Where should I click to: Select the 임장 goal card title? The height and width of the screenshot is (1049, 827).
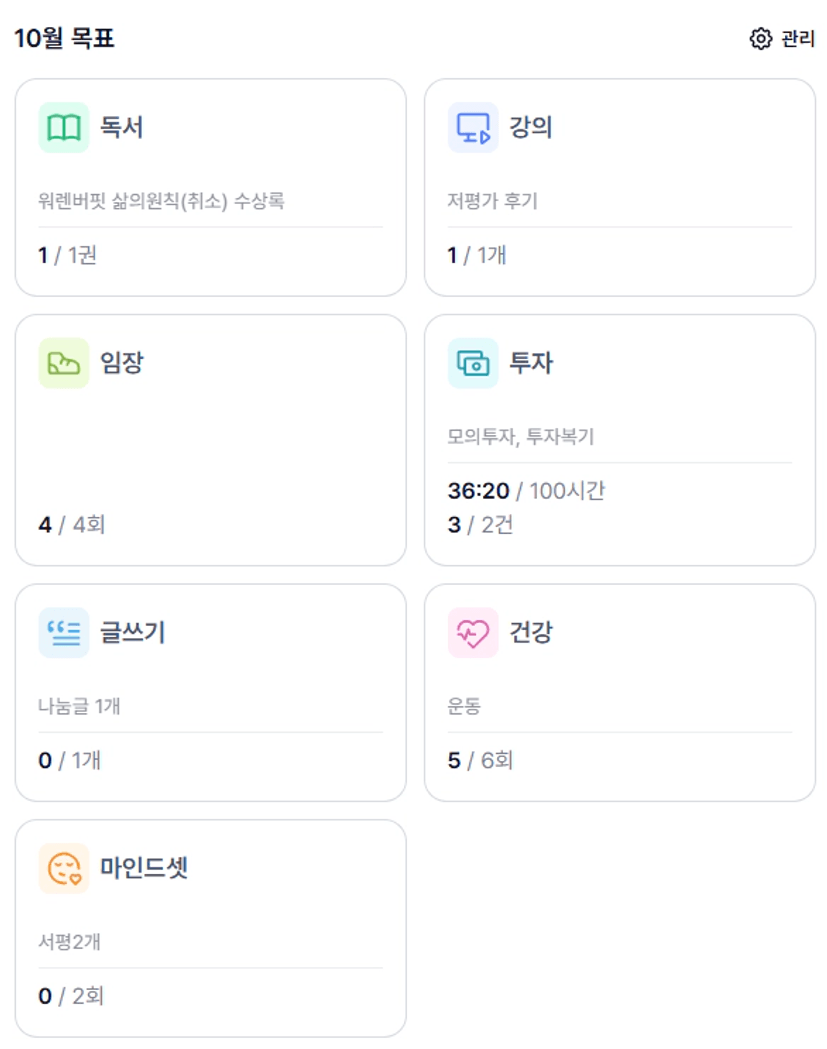(122, 363)
